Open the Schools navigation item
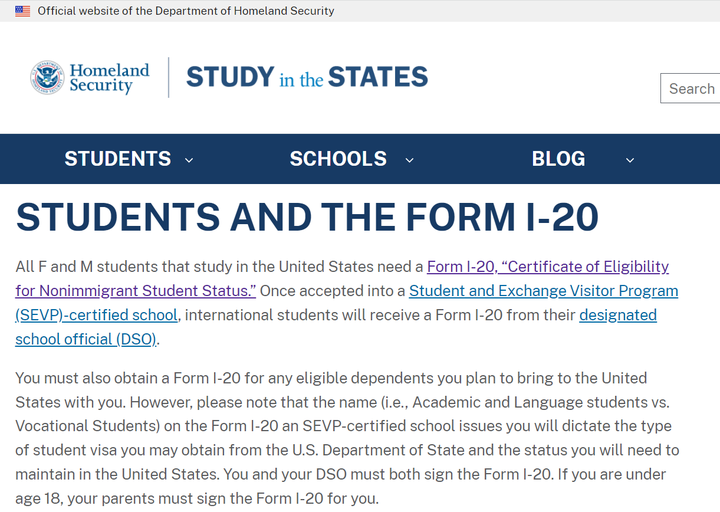Viewport: 720px width, 512px height. [x=338, y=159]
